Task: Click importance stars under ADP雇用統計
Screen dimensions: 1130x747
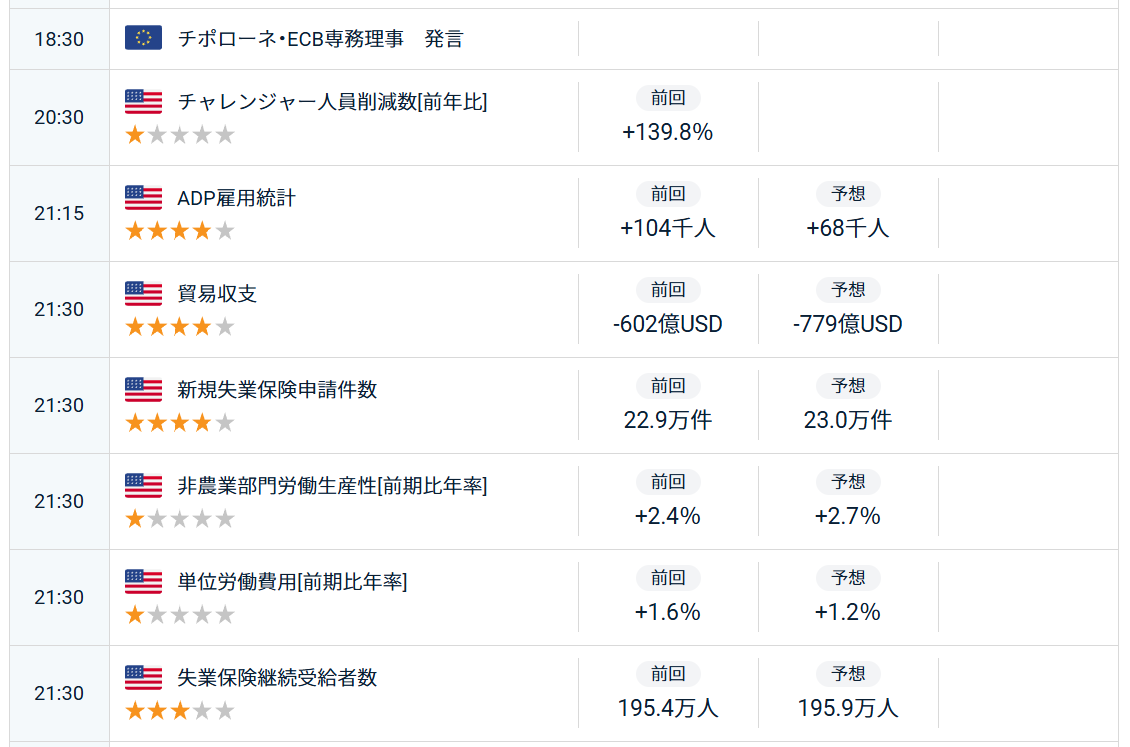Action: click(179, 231)
